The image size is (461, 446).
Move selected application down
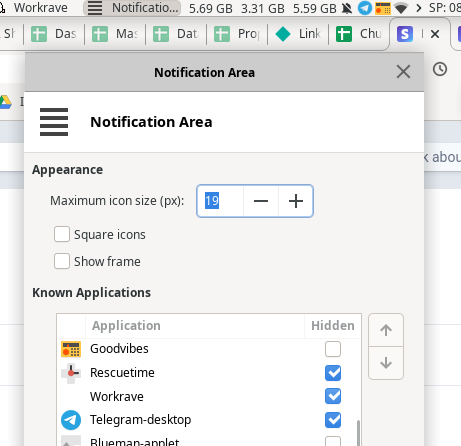pos(386,363)
